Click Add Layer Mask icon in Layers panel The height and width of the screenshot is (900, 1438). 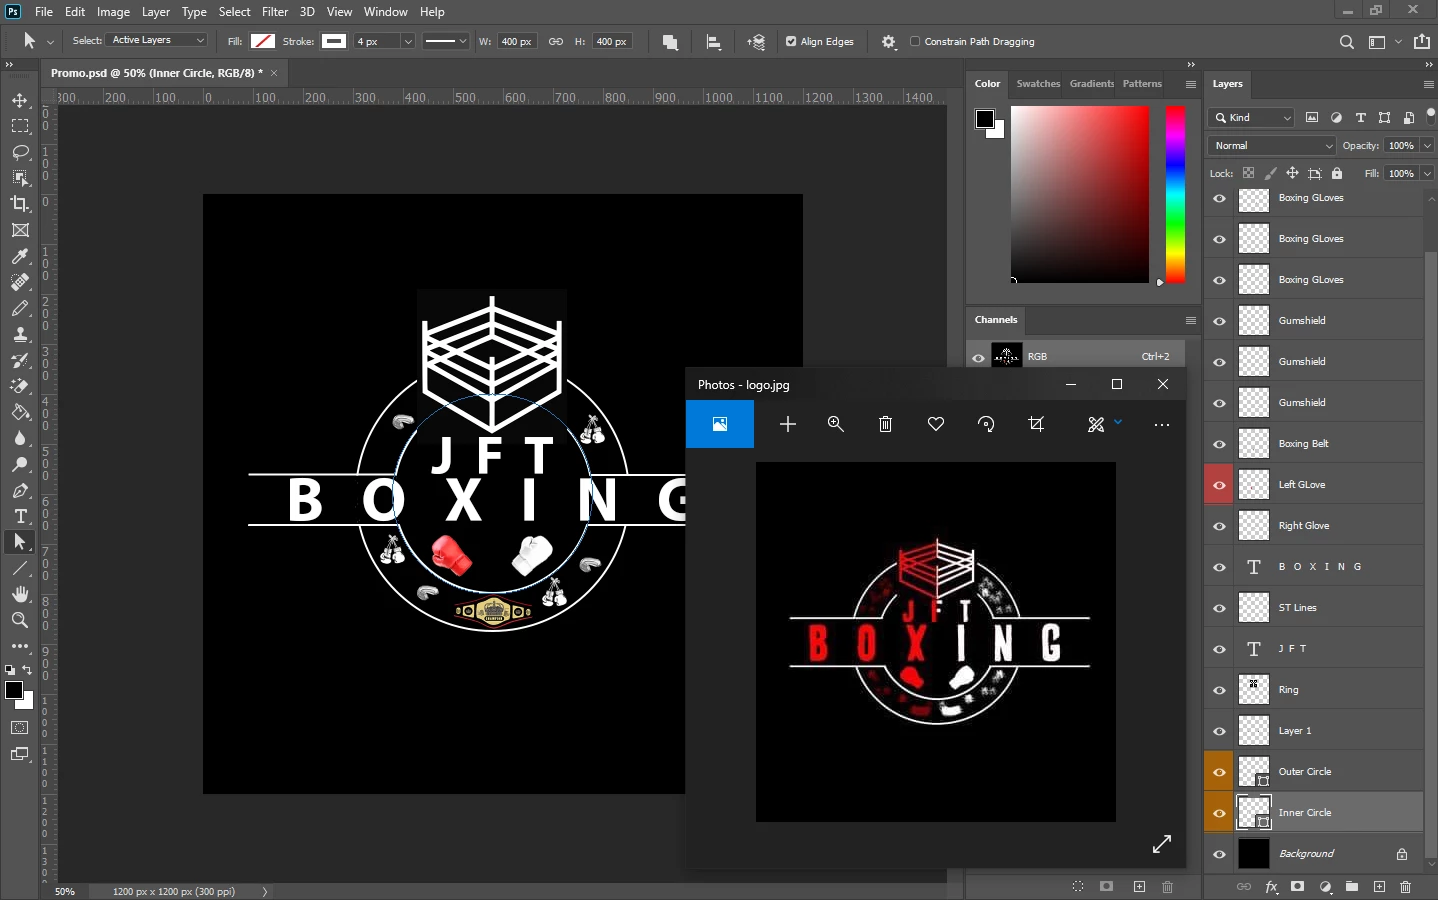(1298, 887)
